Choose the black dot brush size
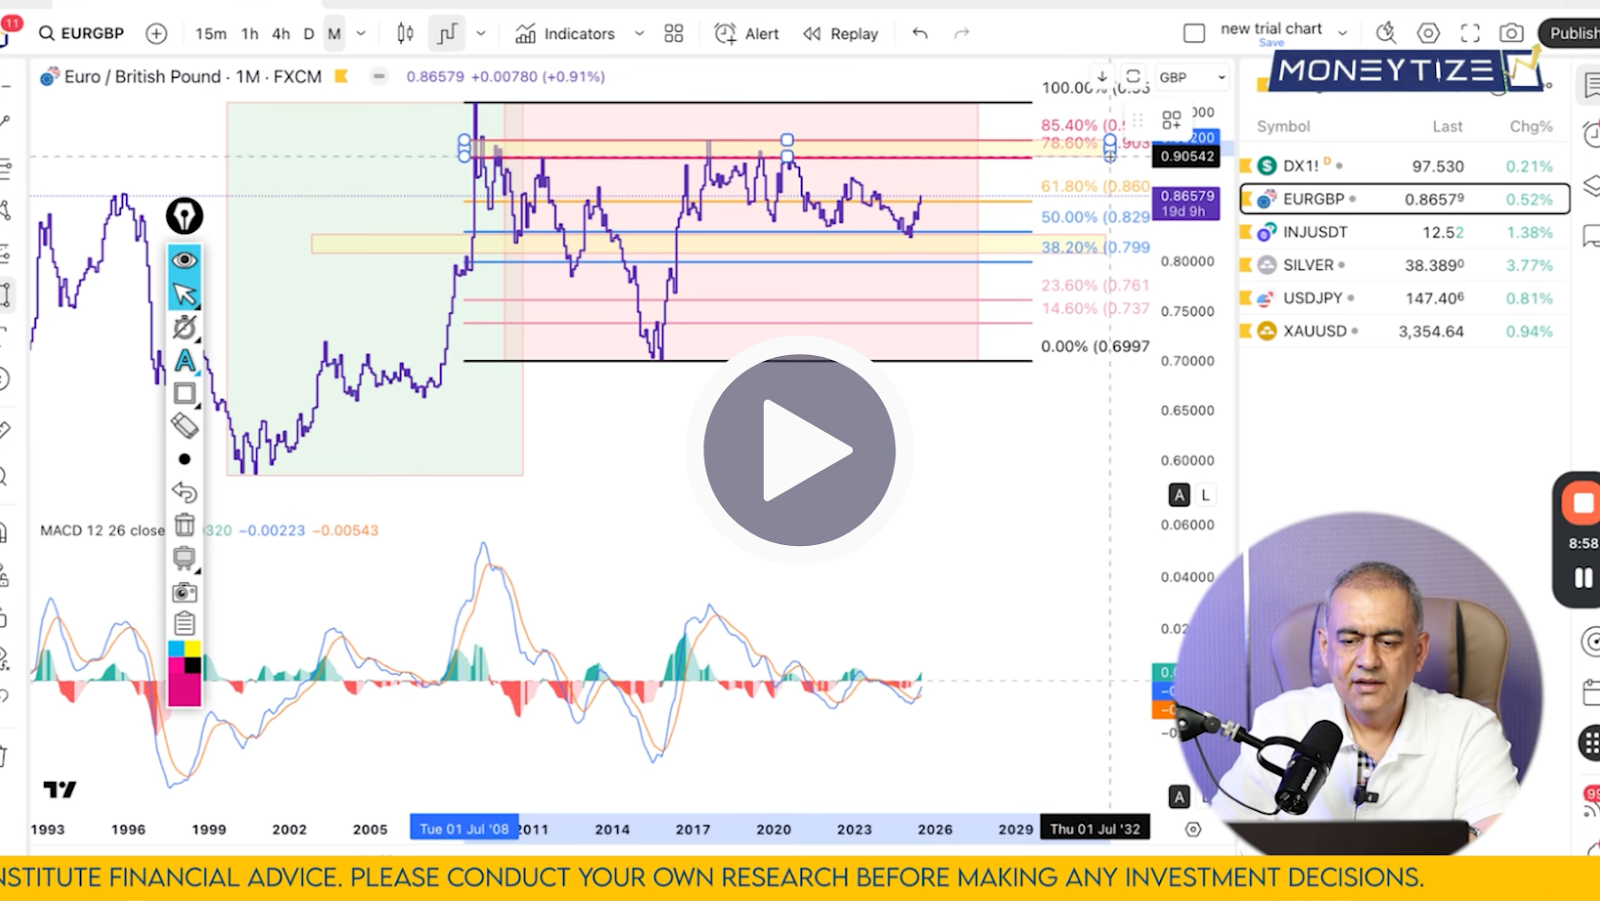The height and width of the screenshot is (901, 1600). click(184, 459)
